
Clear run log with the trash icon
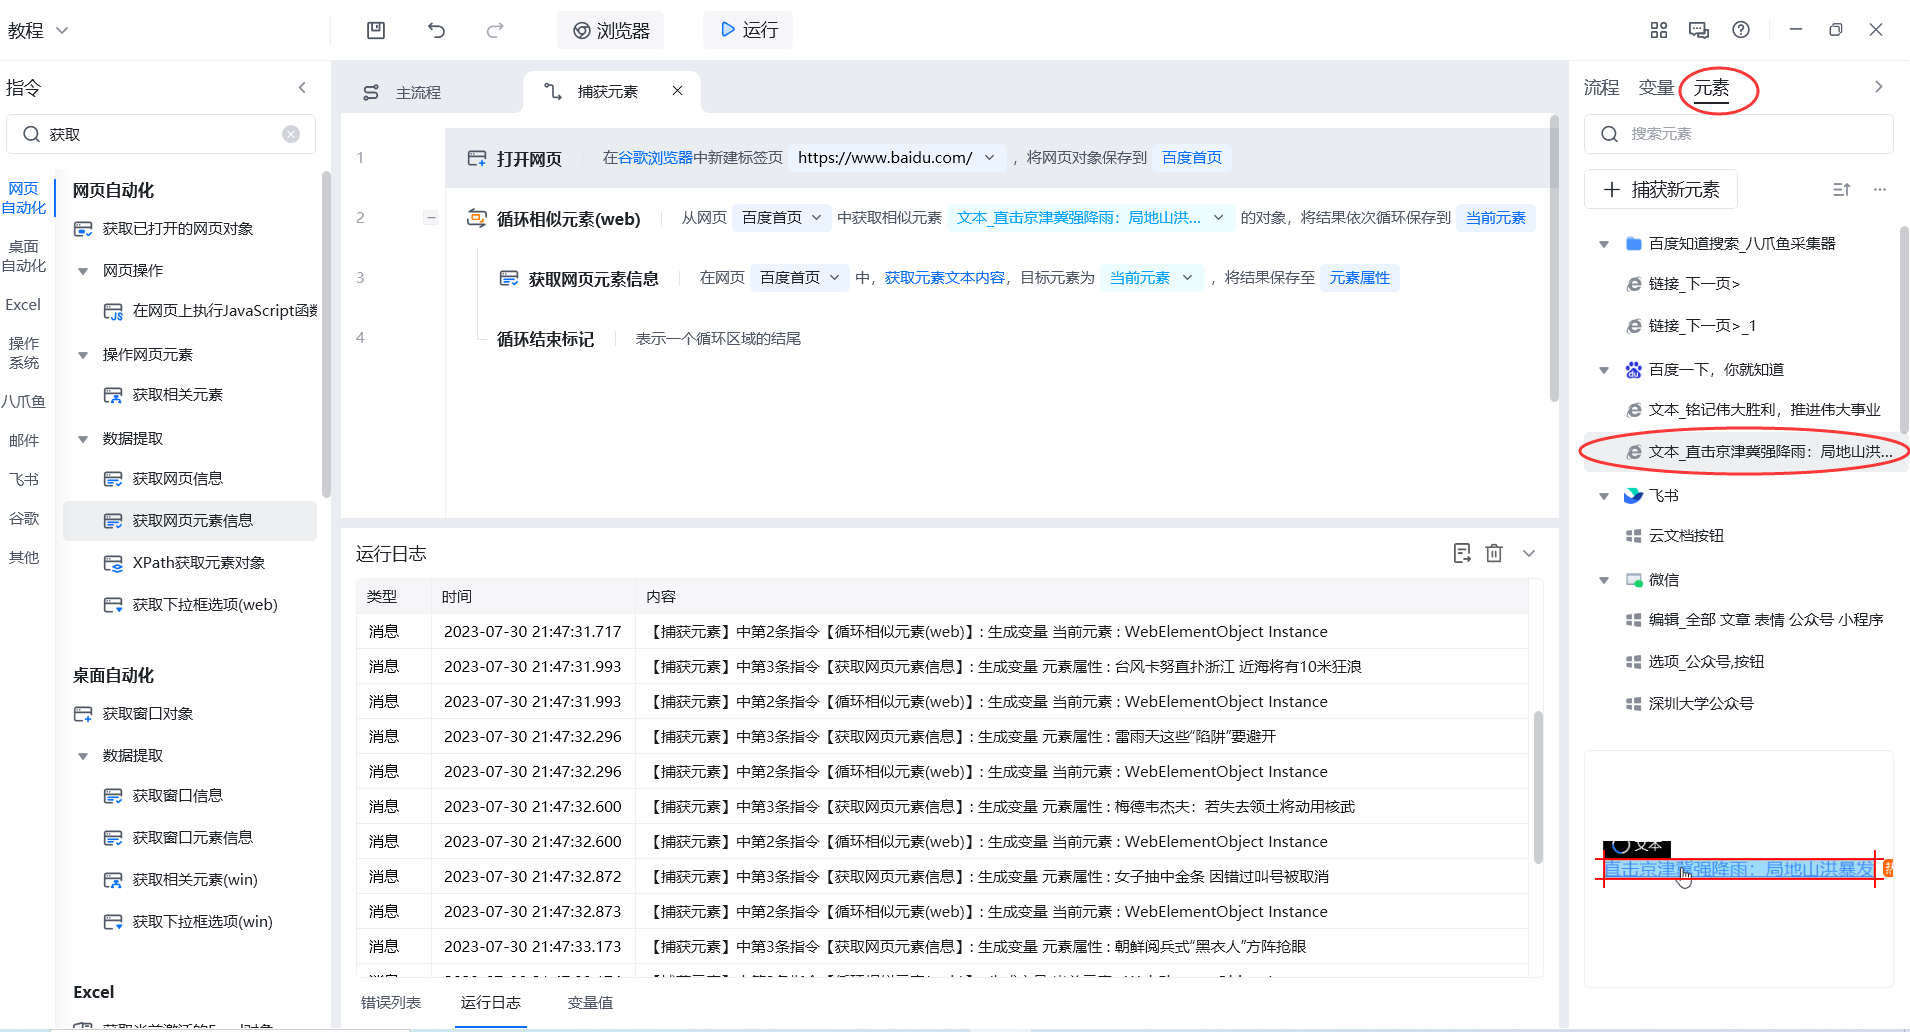pos(1494,553)
